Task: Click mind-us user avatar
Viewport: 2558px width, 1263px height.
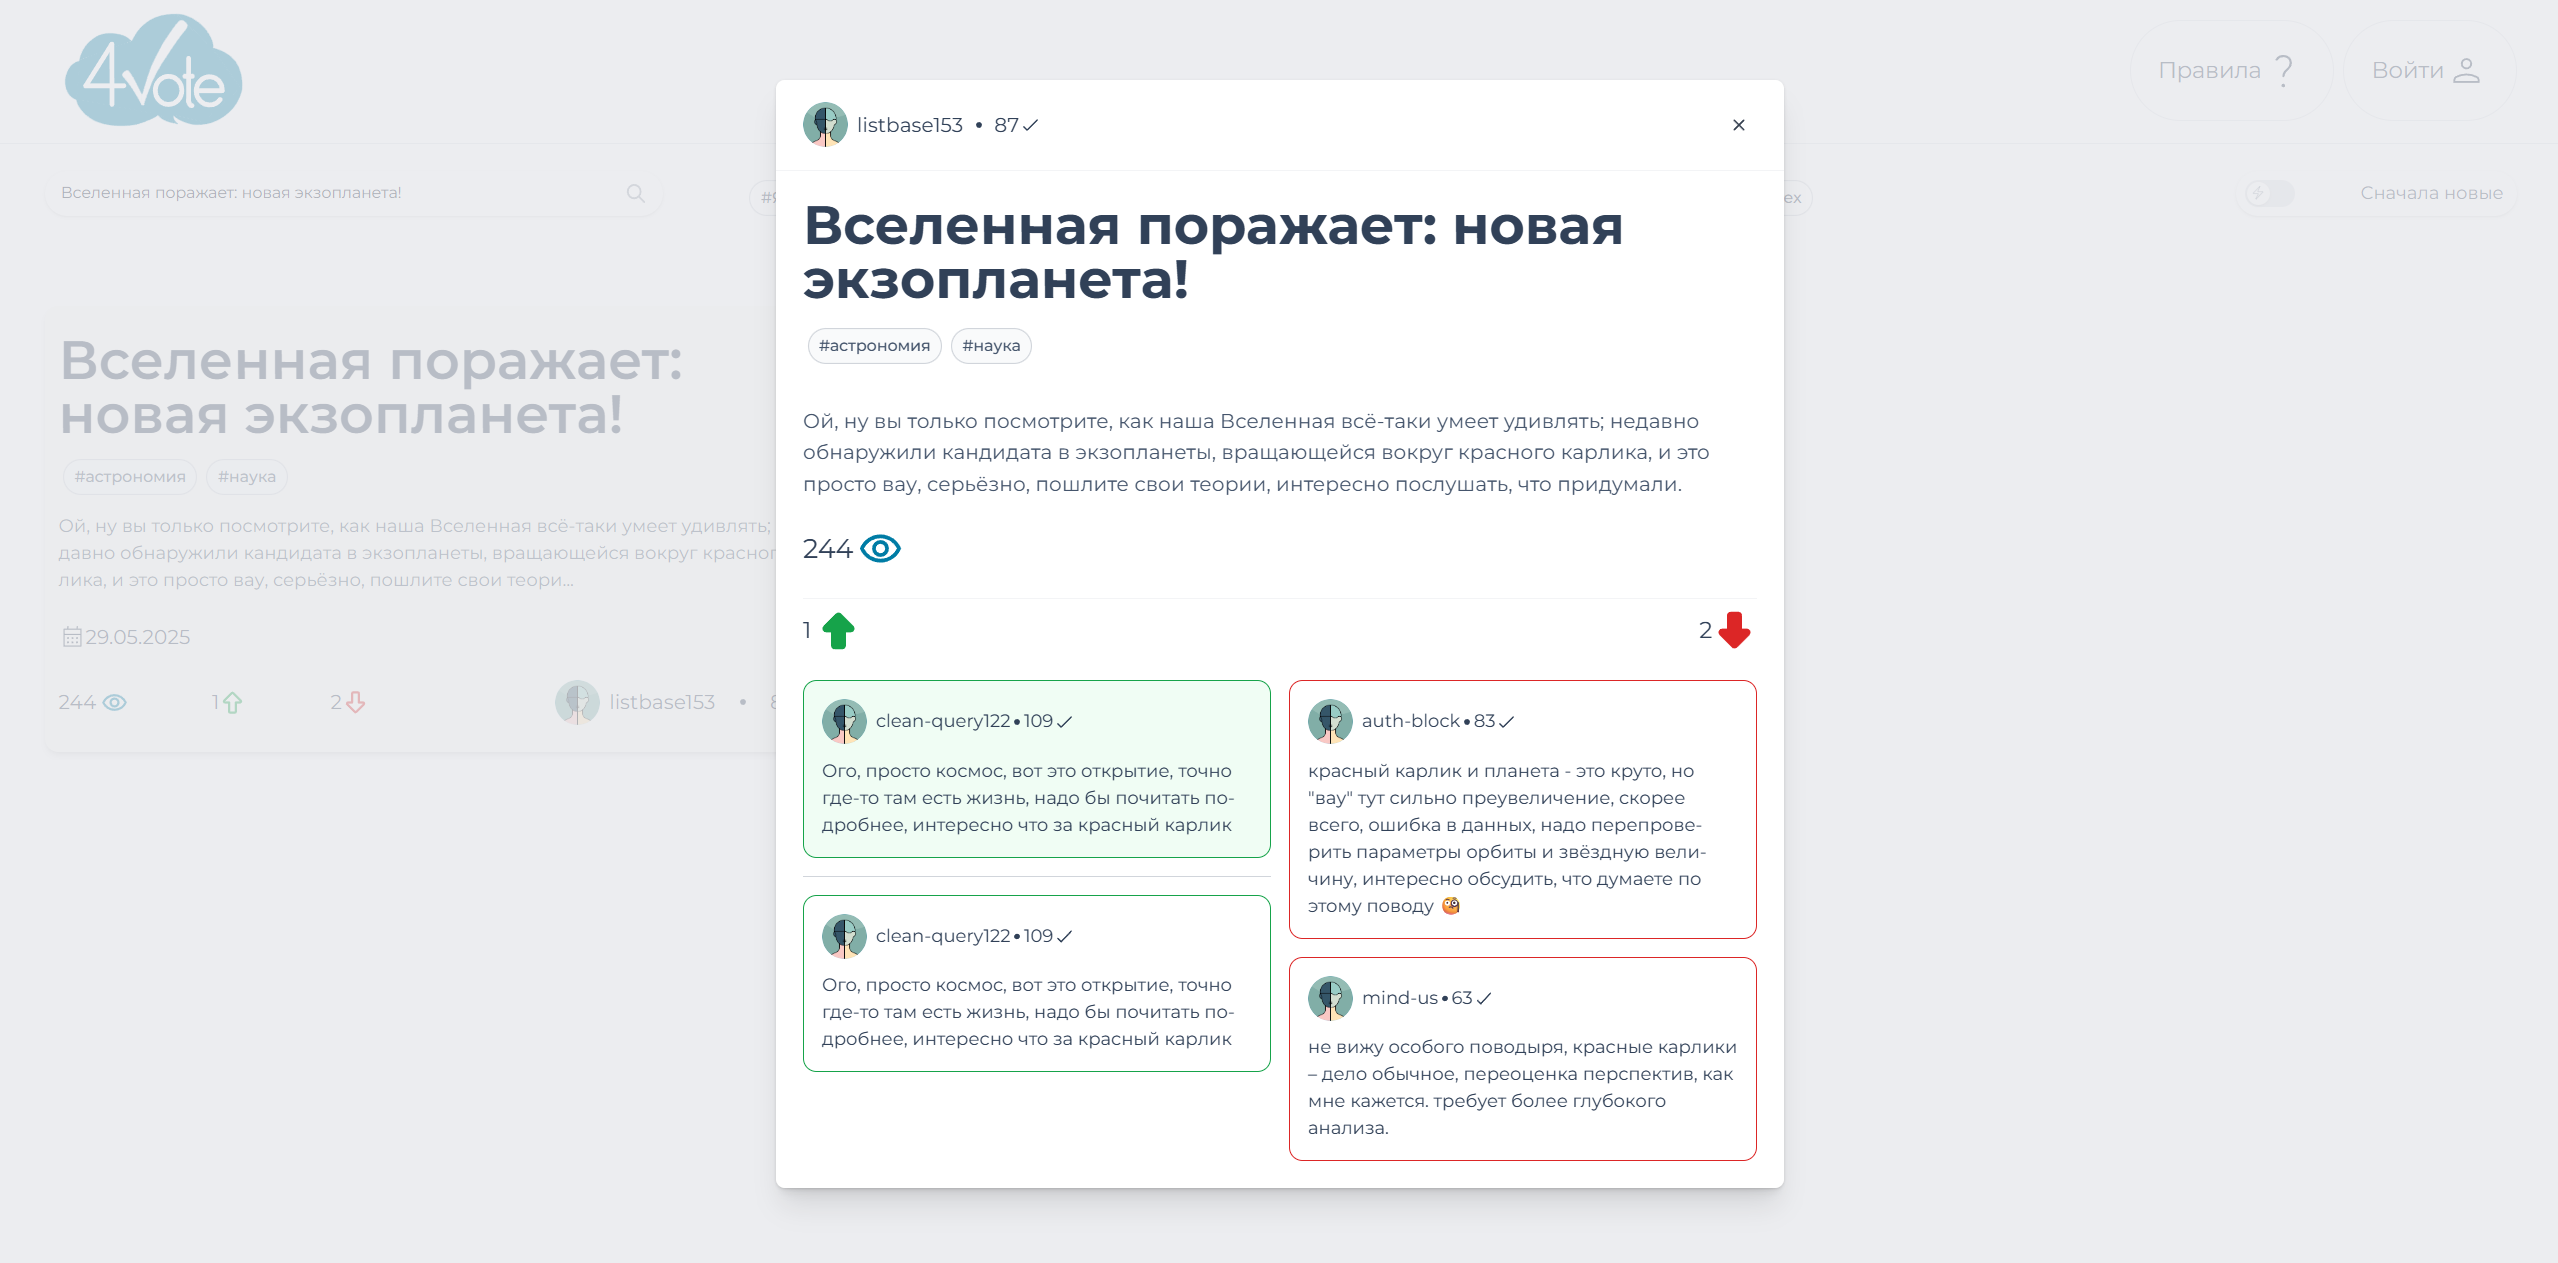Action: tap(1330, 998)
